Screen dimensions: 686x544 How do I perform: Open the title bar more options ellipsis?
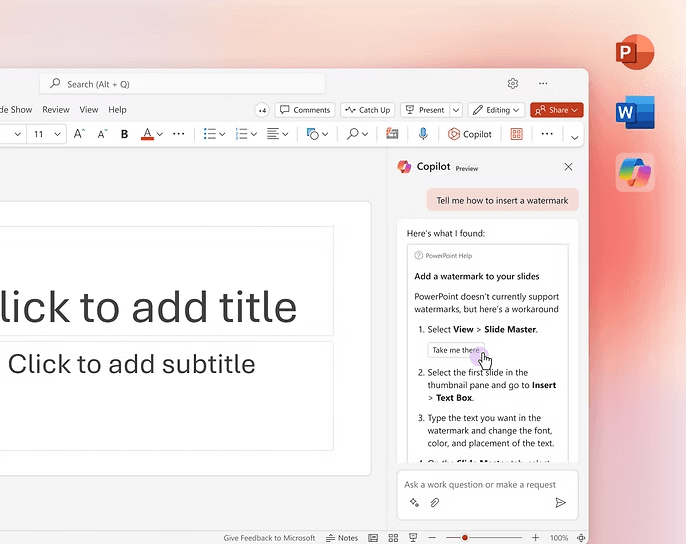pos(543,83)
